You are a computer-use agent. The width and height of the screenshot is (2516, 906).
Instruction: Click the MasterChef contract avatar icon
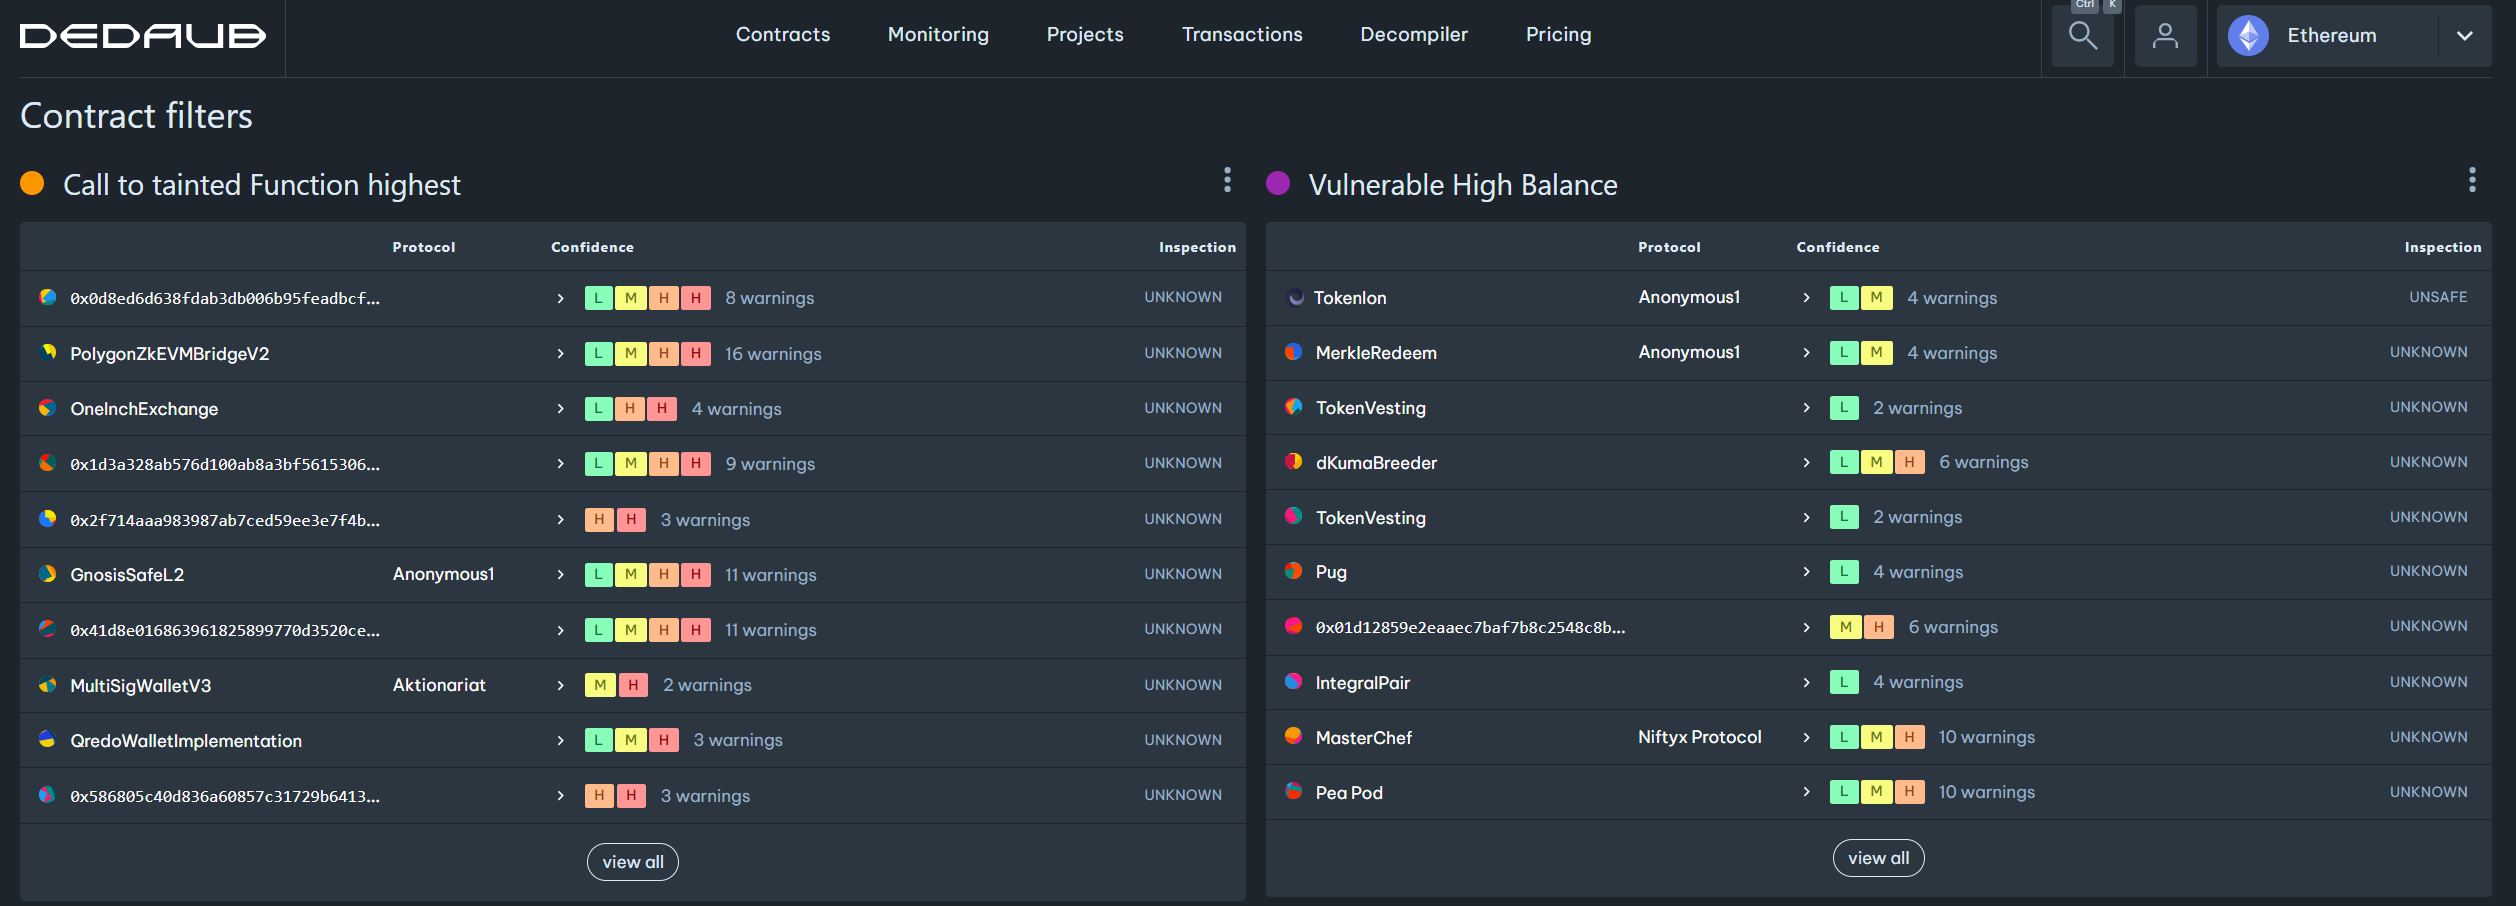(1293, 737)
